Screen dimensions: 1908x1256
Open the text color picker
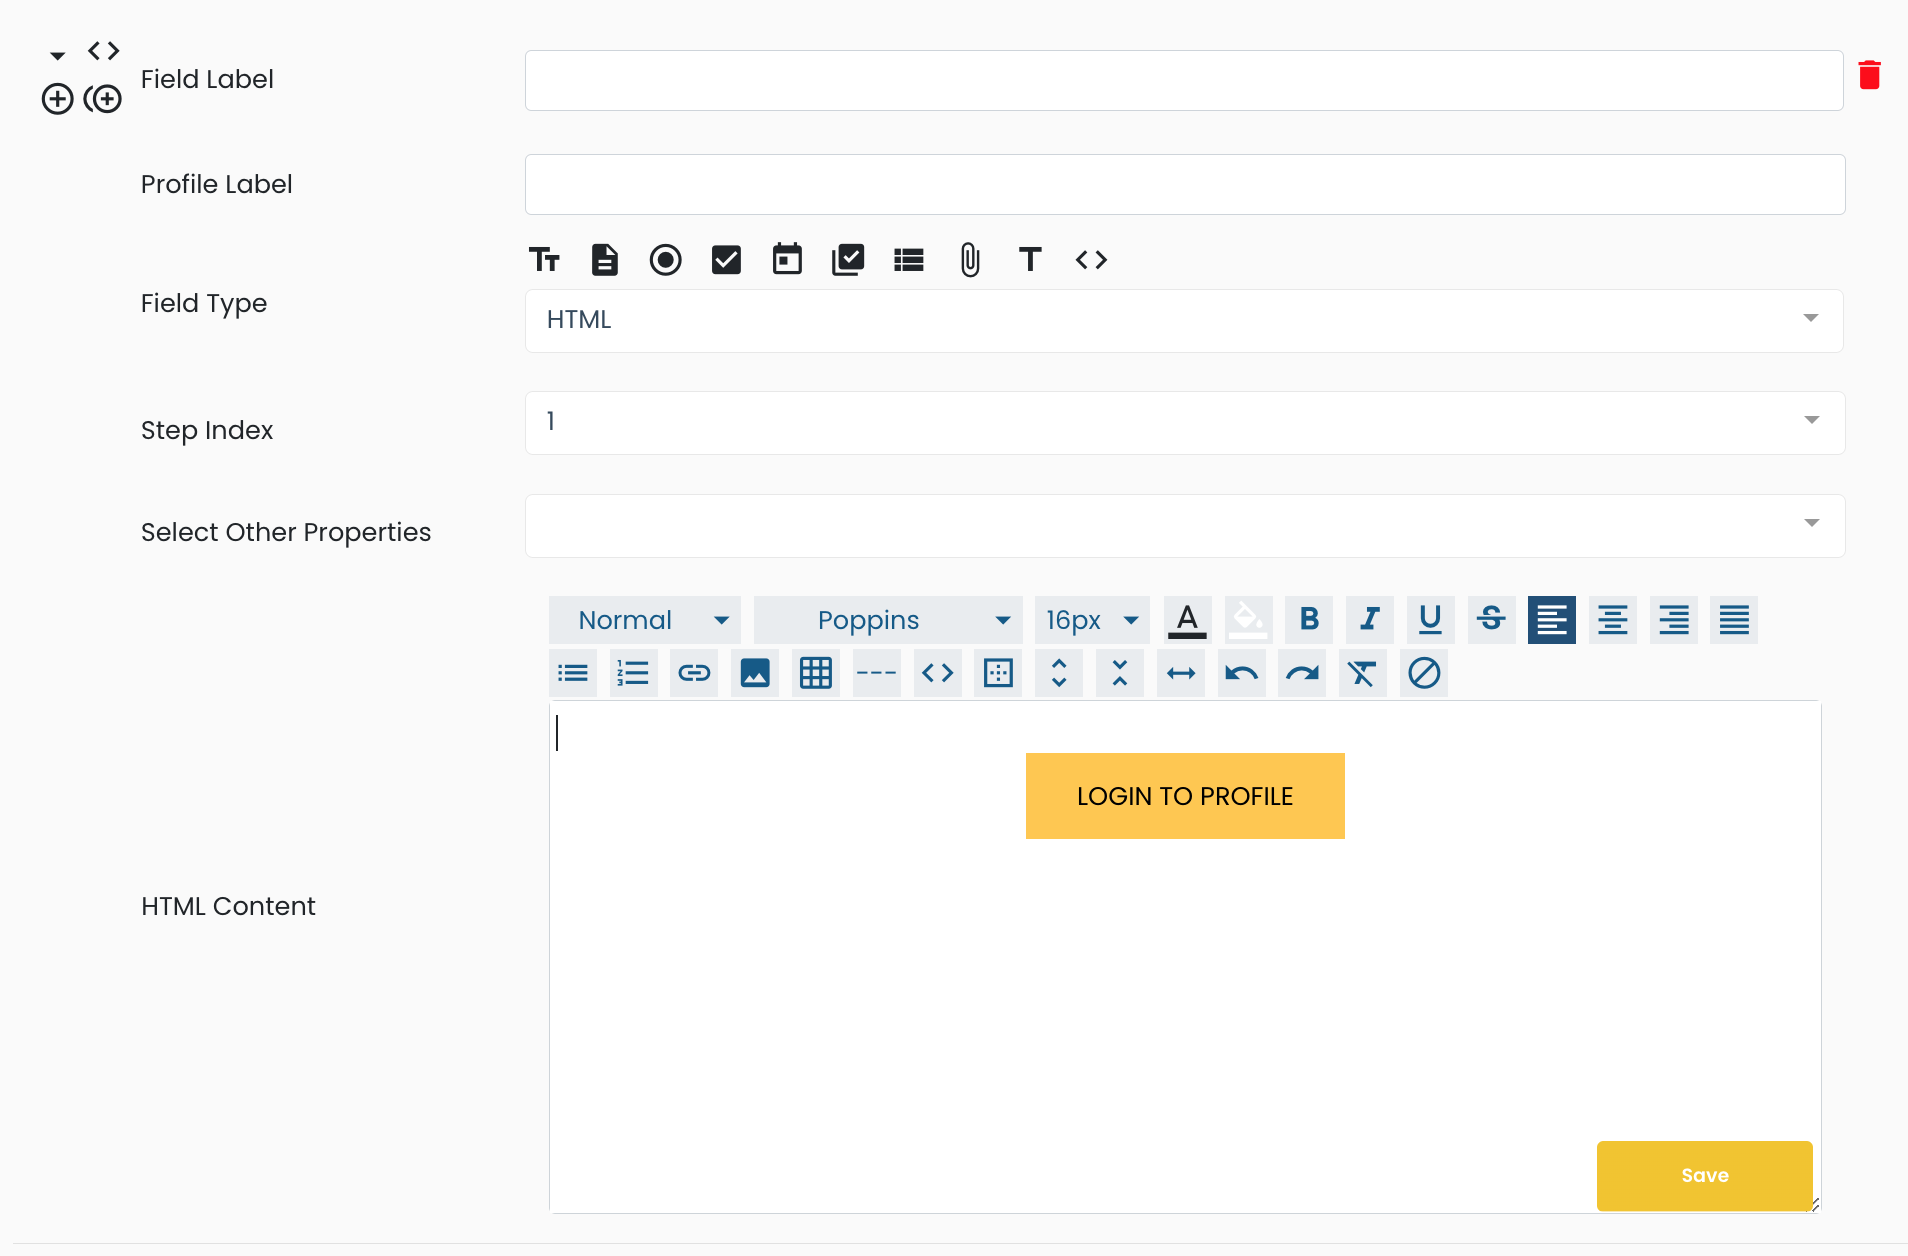click(x=1186, y=620)
